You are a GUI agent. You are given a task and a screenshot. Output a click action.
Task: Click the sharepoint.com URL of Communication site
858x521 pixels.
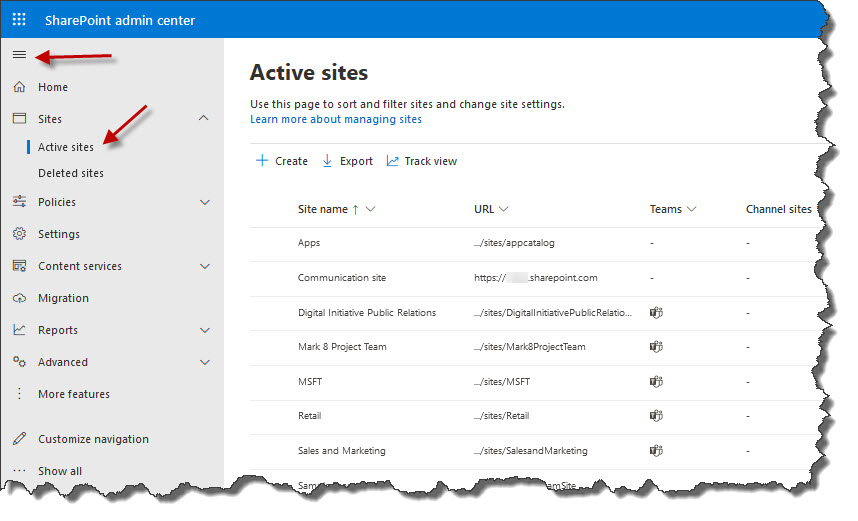click(536, 277)
